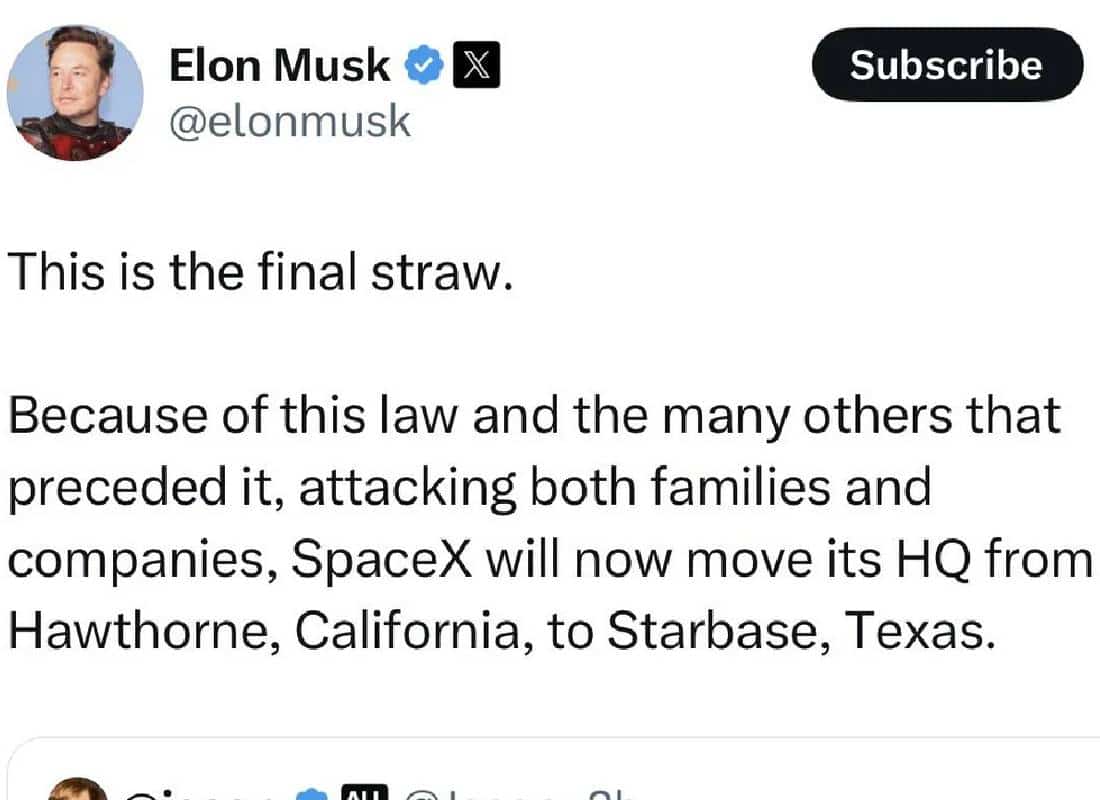
Task: Open the quoted post author's avatar
Action: click(77, 790)
